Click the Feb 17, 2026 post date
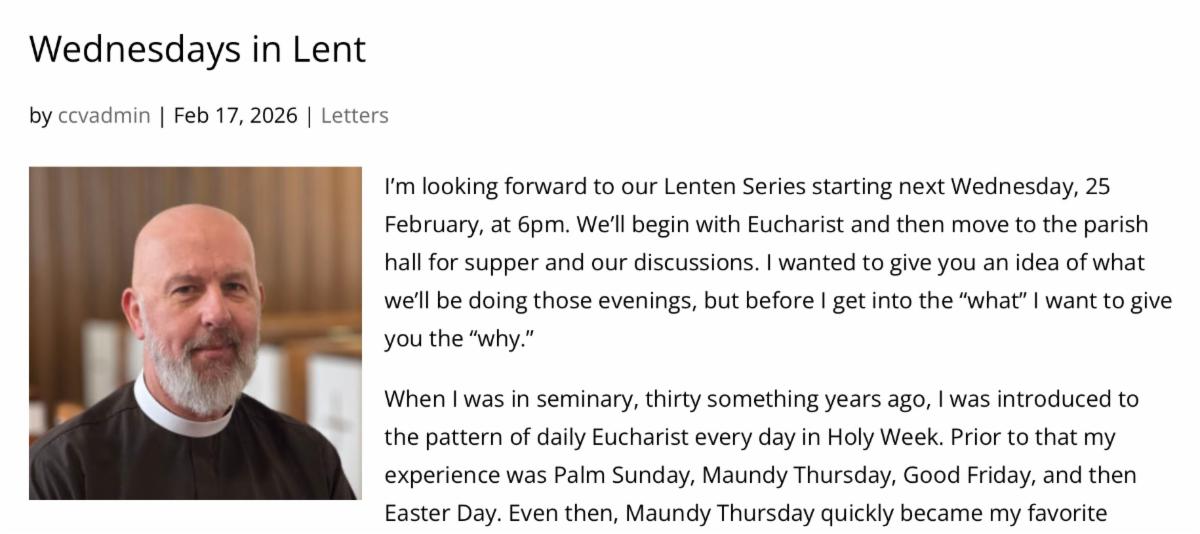Viewport: 1200px width, 534px height. pyautogui.click(x=235, y=116)
